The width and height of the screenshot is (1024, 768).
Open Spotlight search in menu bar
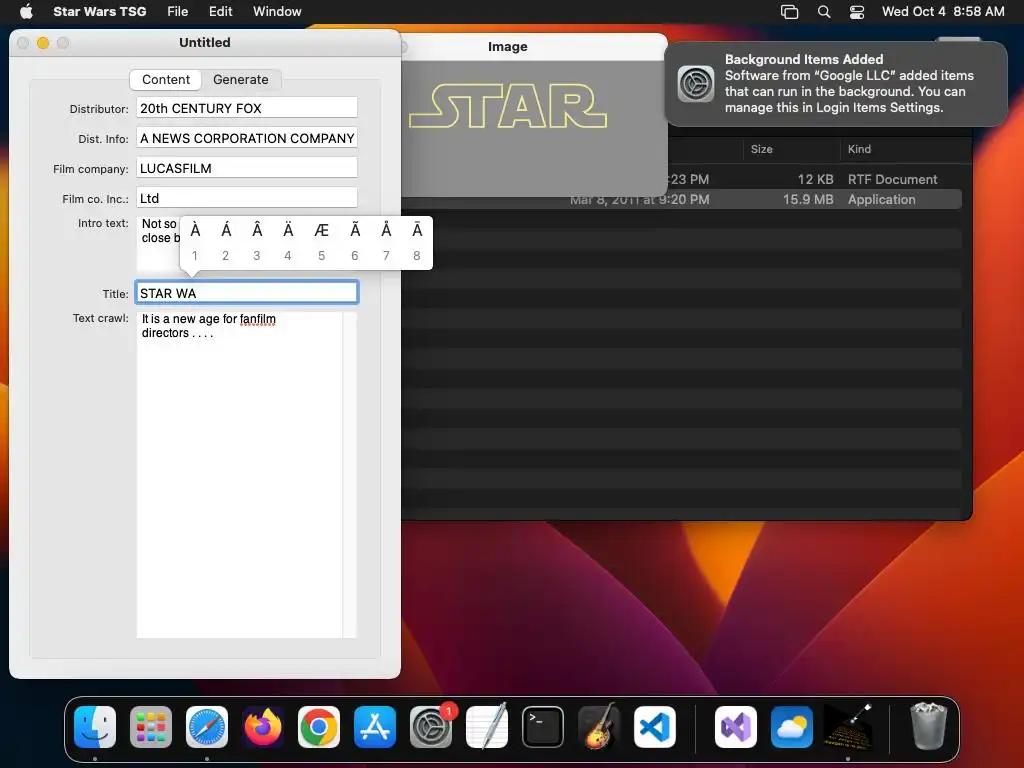tap(824, 11)
